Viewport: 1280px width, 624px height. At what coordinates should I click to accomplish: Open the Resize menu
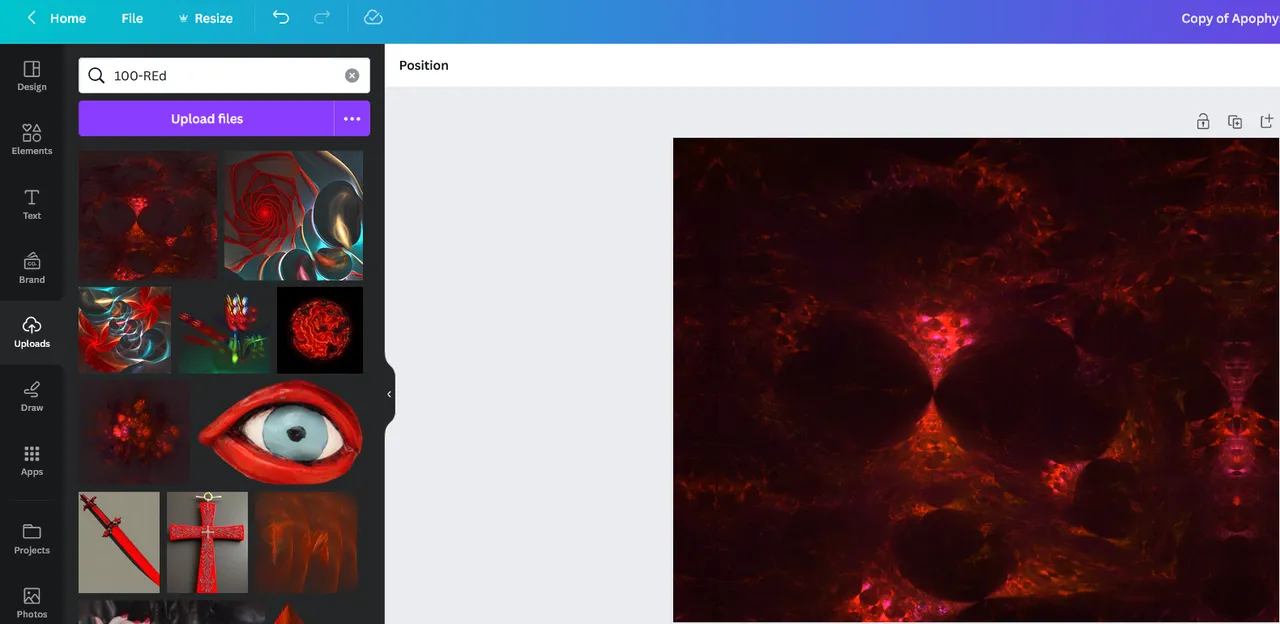pyautogui.click(x=205, y=18)
